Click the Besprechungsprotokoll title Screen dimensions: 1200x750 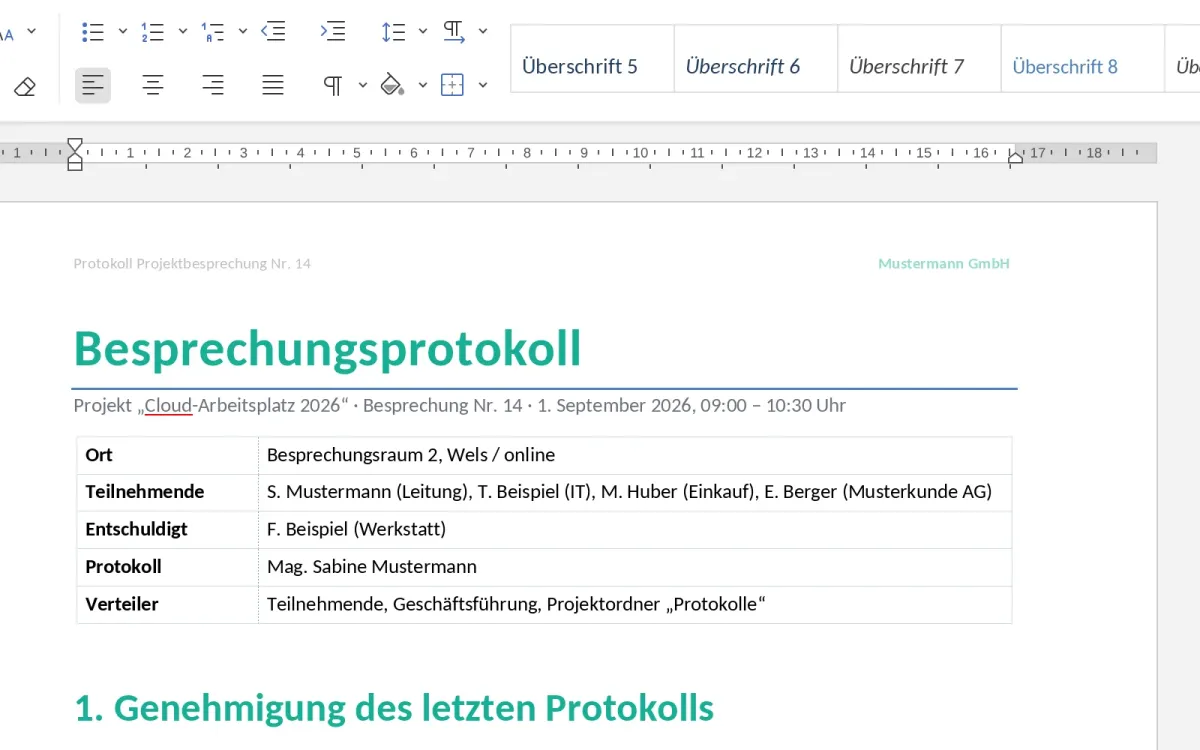pos(327,348)
